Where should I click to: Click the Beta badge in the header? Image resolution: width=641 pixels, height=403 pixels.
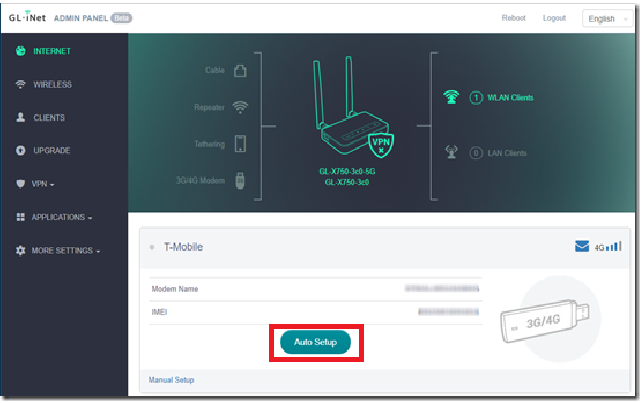click(x=122, y=18)
